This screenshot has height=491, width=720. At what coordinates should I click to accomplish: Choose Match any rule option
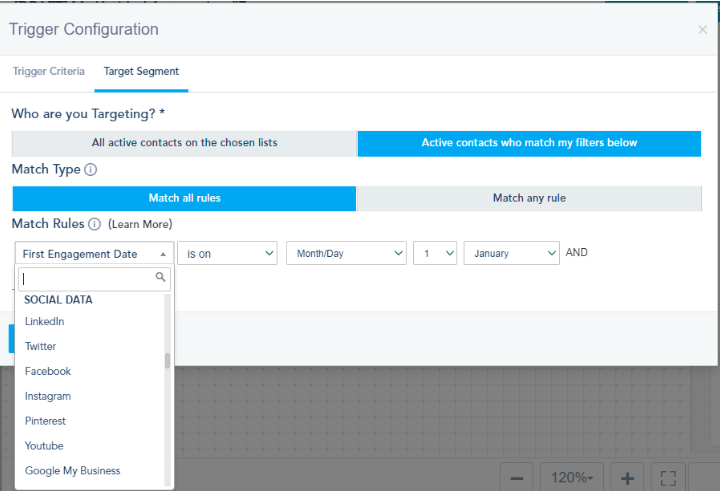tap(529, 198)
